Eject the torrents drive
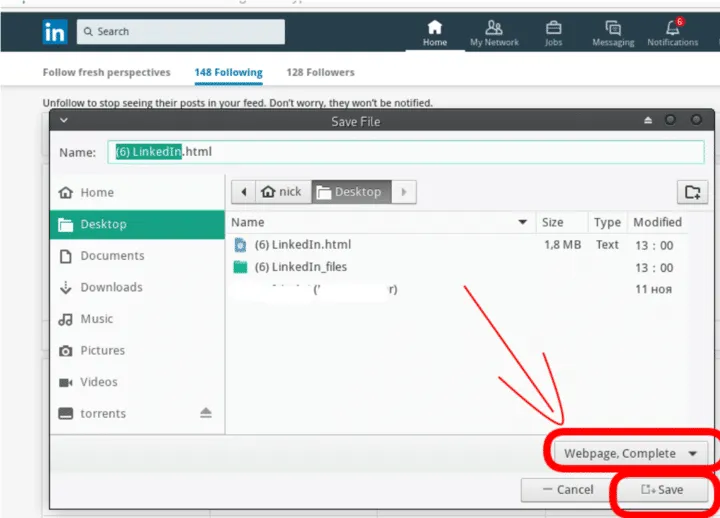Screen dimensions: 720x518 [x=206, y=413]
